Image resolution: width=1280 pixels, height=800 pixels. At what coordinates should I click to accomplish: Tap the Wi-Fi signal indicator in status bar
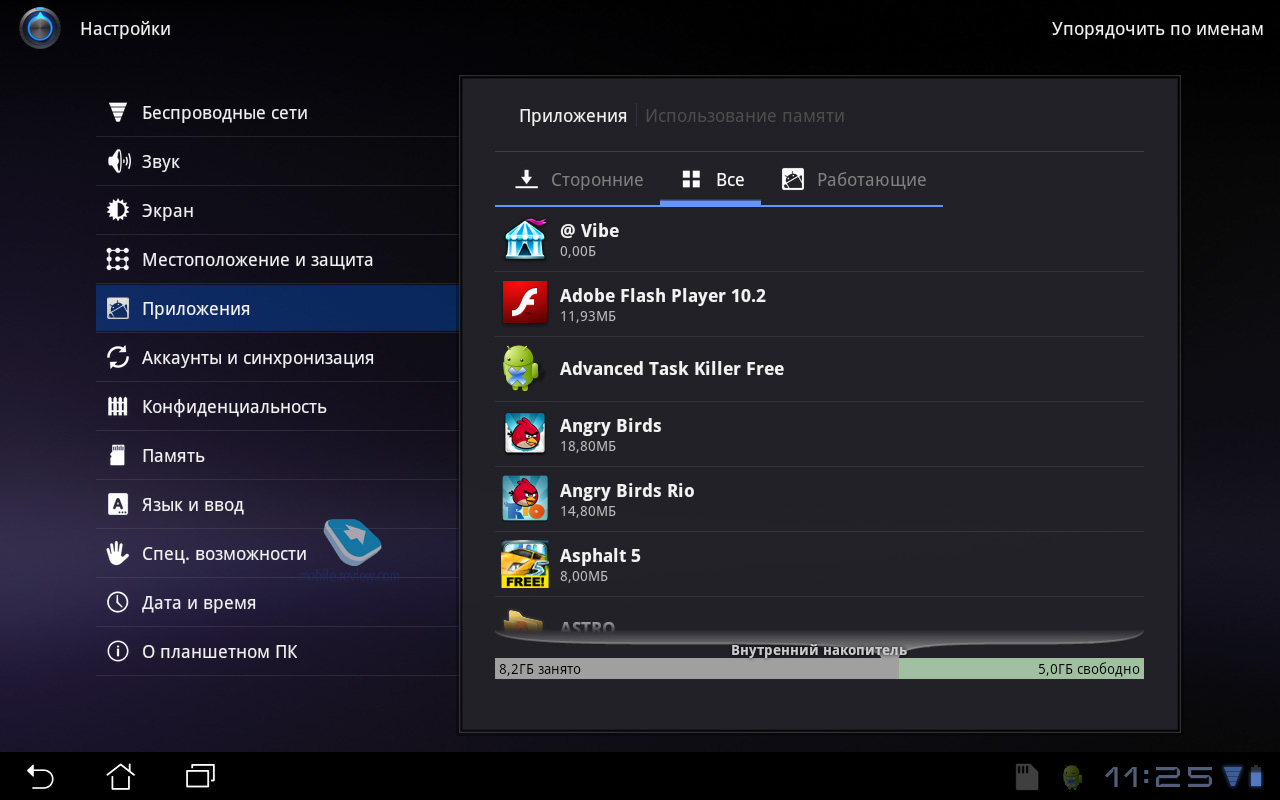coord(1231,777)
